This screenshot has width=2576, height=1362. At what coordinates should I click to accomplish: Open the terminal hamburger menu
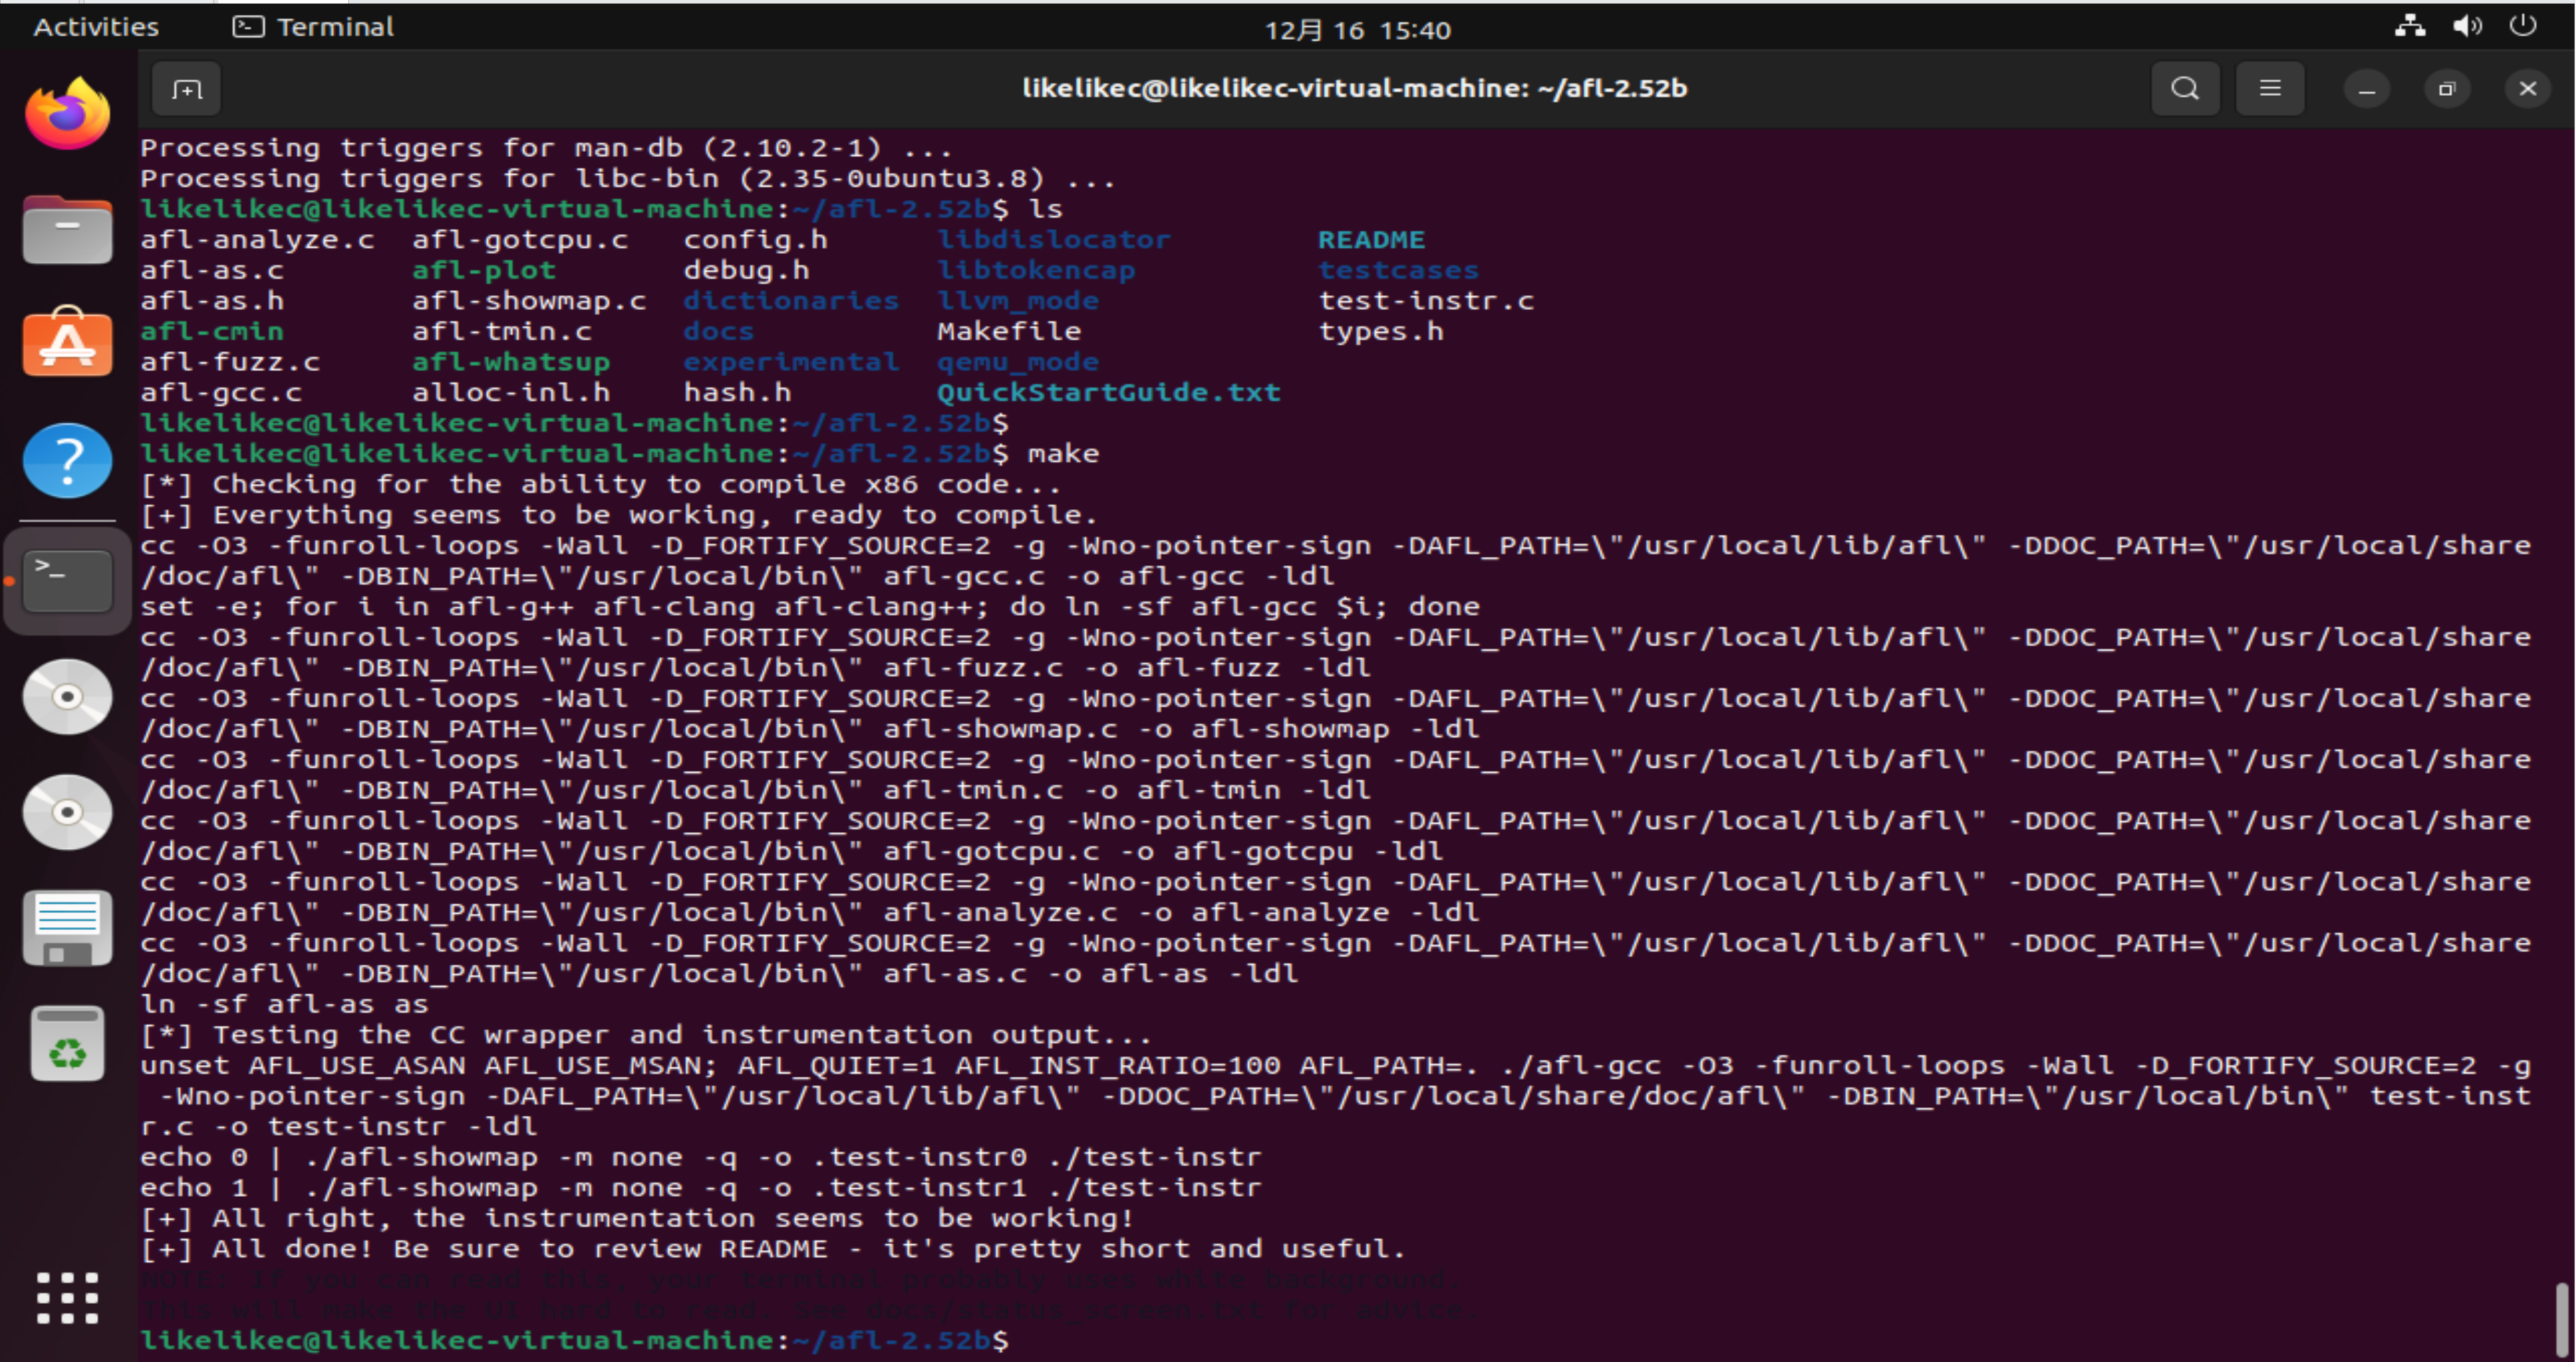(x=2270, y=89)
